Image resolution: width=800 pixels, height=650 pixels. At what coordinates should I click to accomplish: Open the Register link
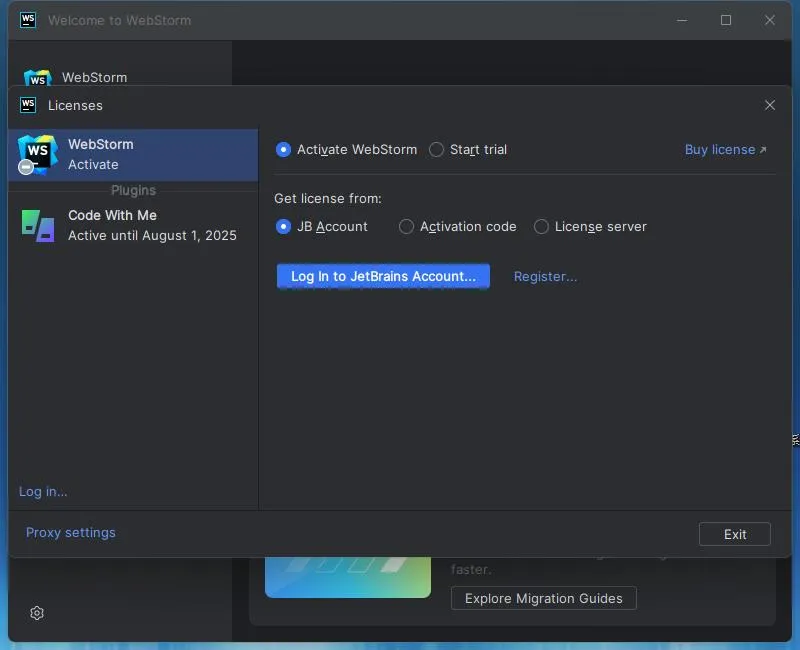545,277
